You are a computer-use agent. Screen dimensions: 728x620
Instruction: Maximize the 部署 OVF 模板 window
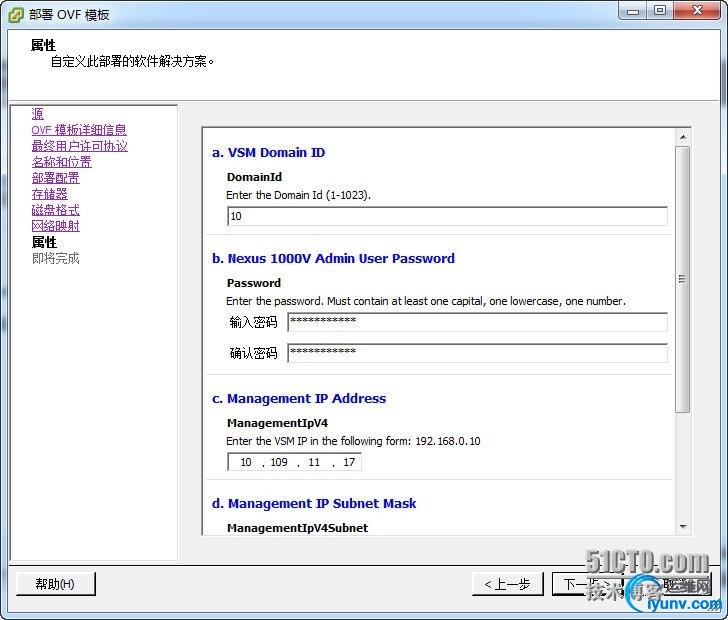660,11
